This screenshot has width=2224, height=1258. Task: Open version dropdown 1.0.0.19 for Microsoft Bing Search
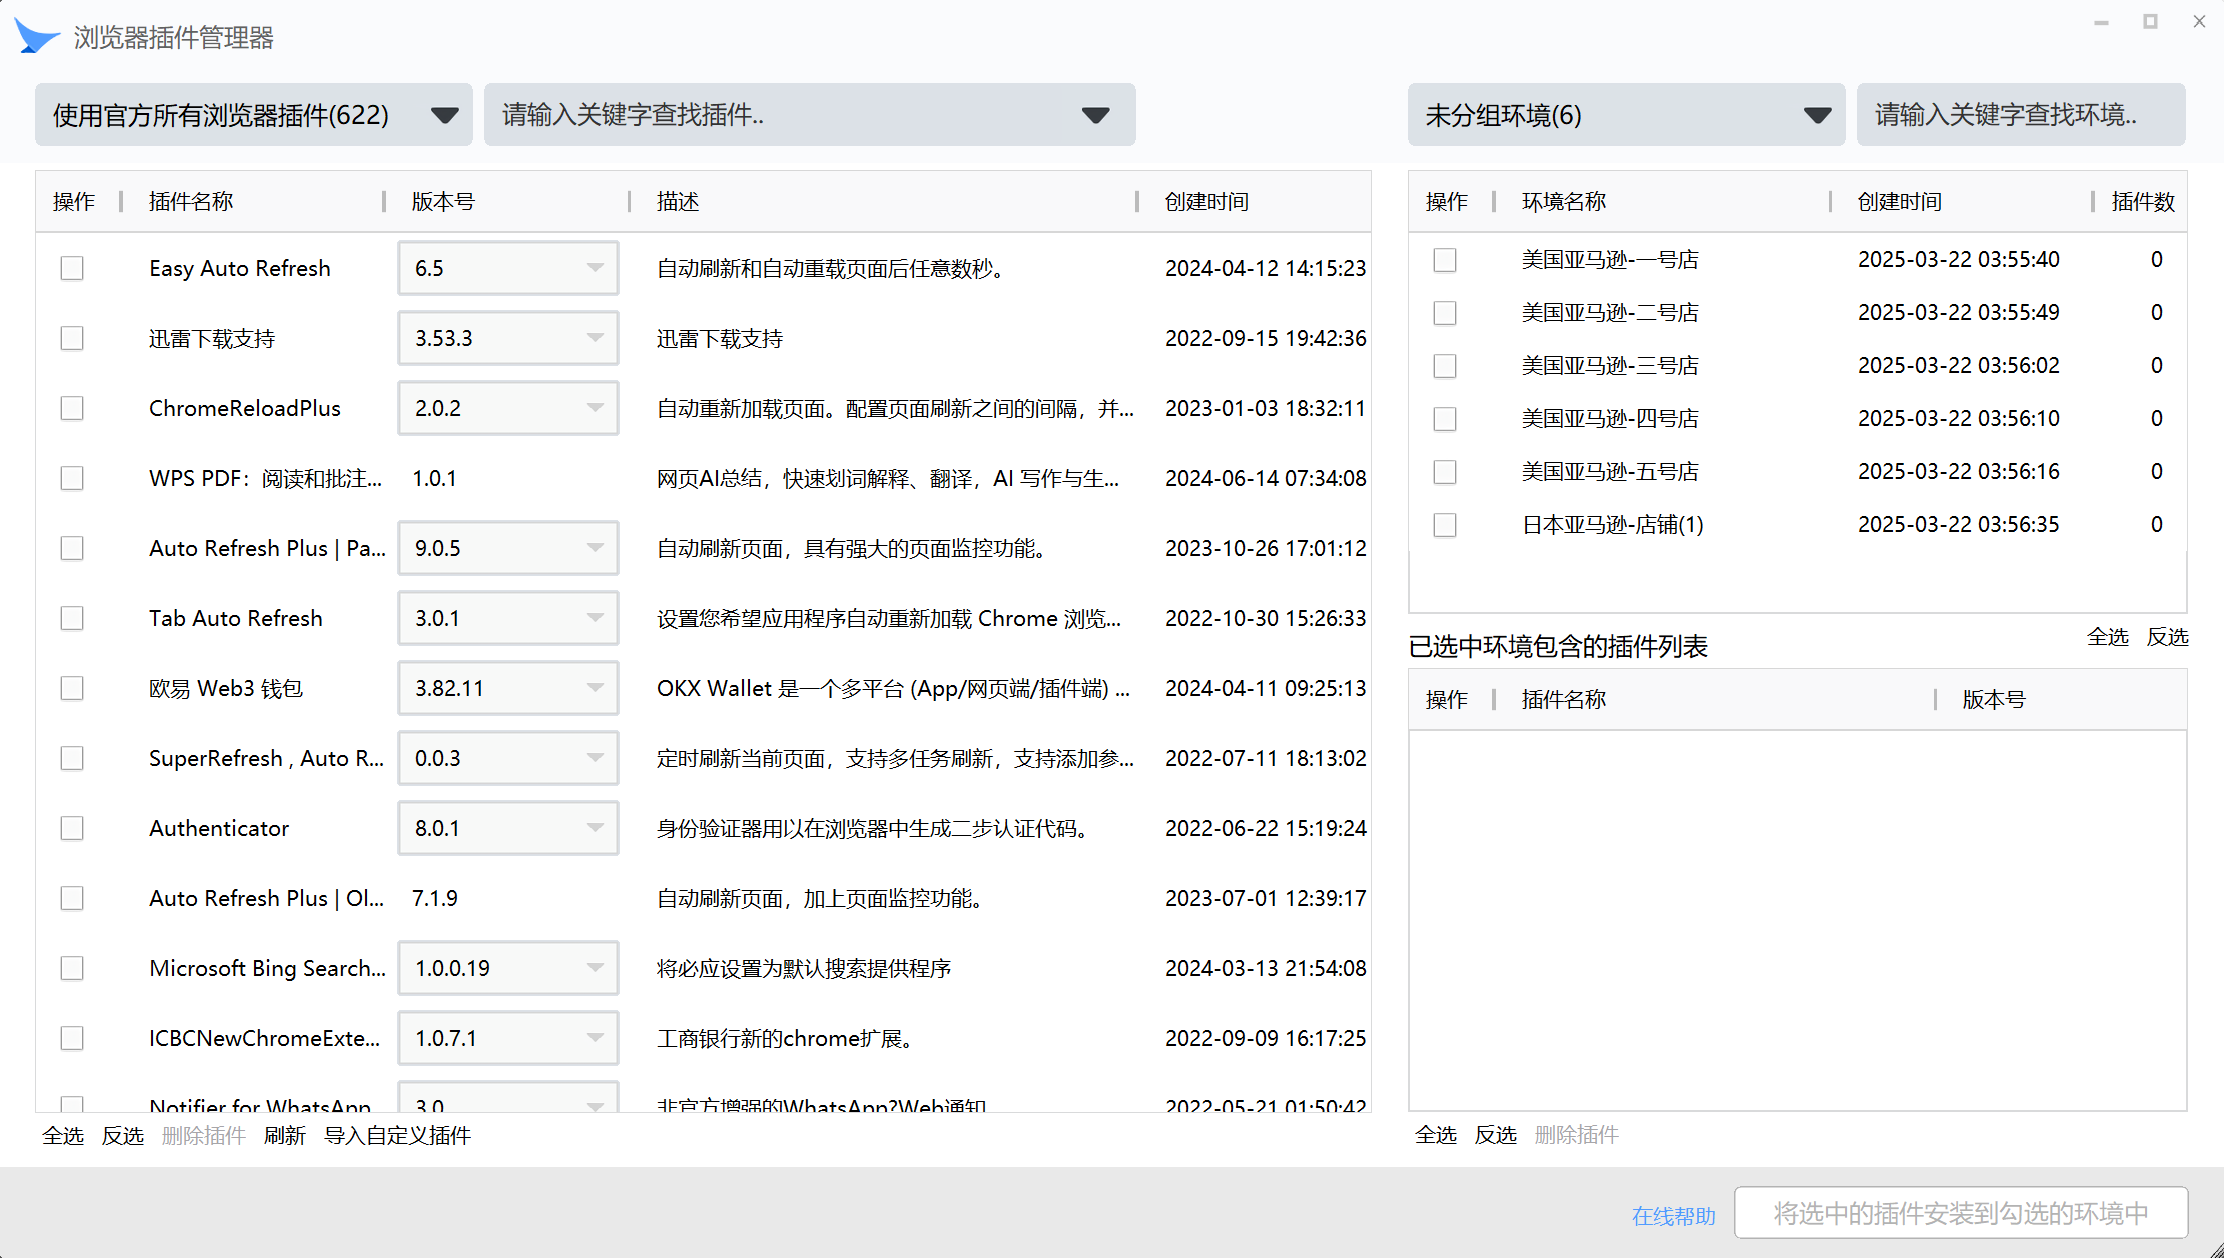click(508, 968)
